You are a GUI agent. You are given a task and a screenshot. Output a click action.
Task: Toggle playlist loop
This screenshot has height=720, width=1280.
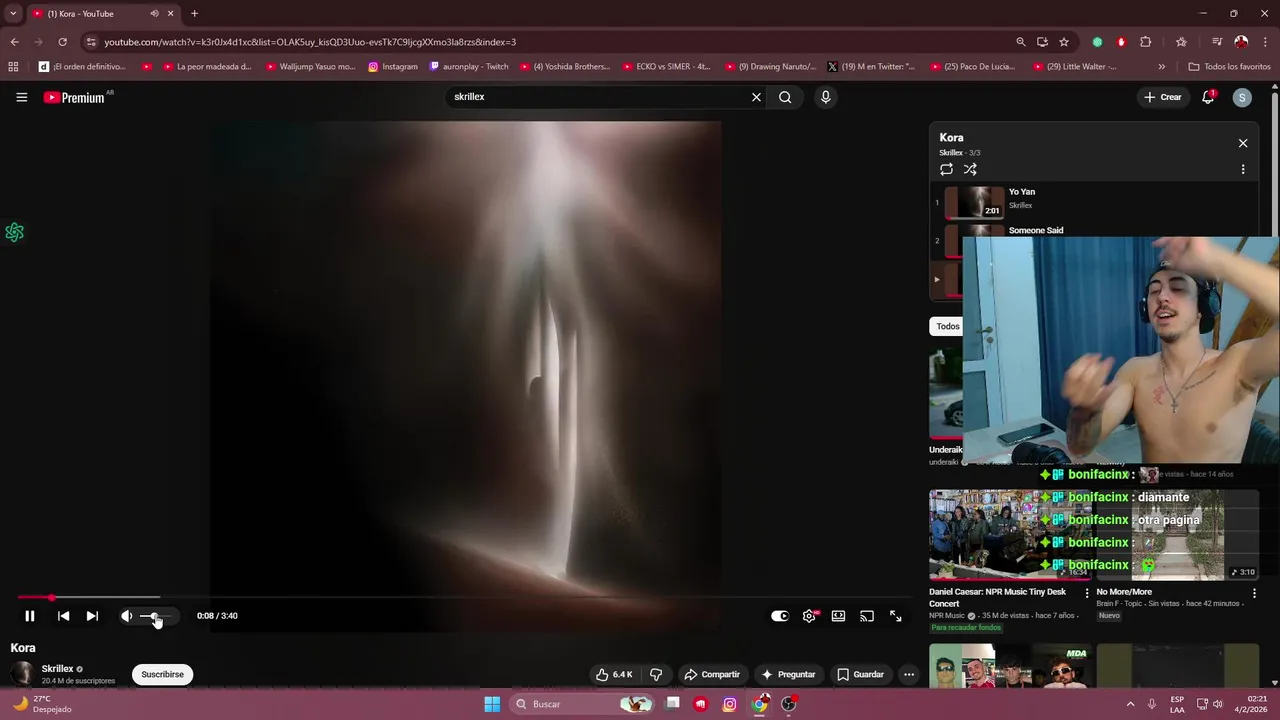click(x=946, y=169)
